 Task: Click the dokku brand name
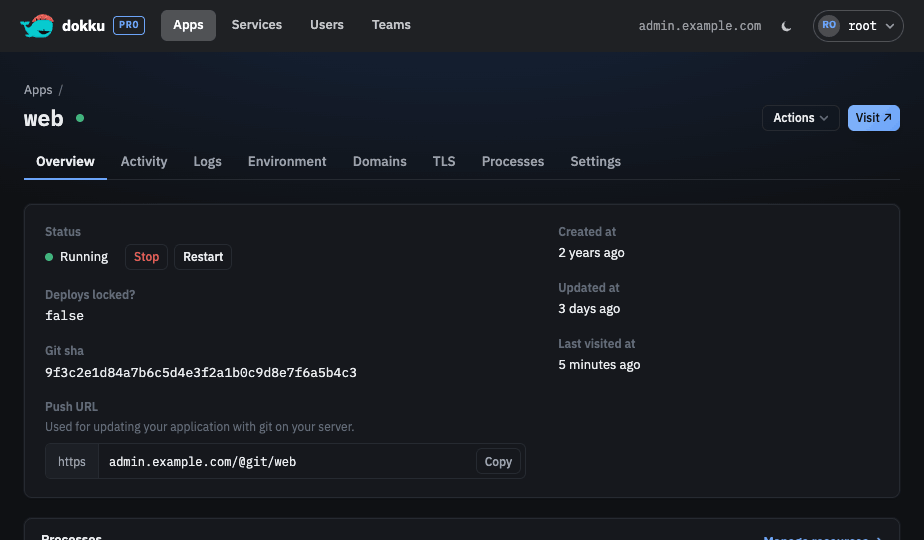click(x=83, y=26)
